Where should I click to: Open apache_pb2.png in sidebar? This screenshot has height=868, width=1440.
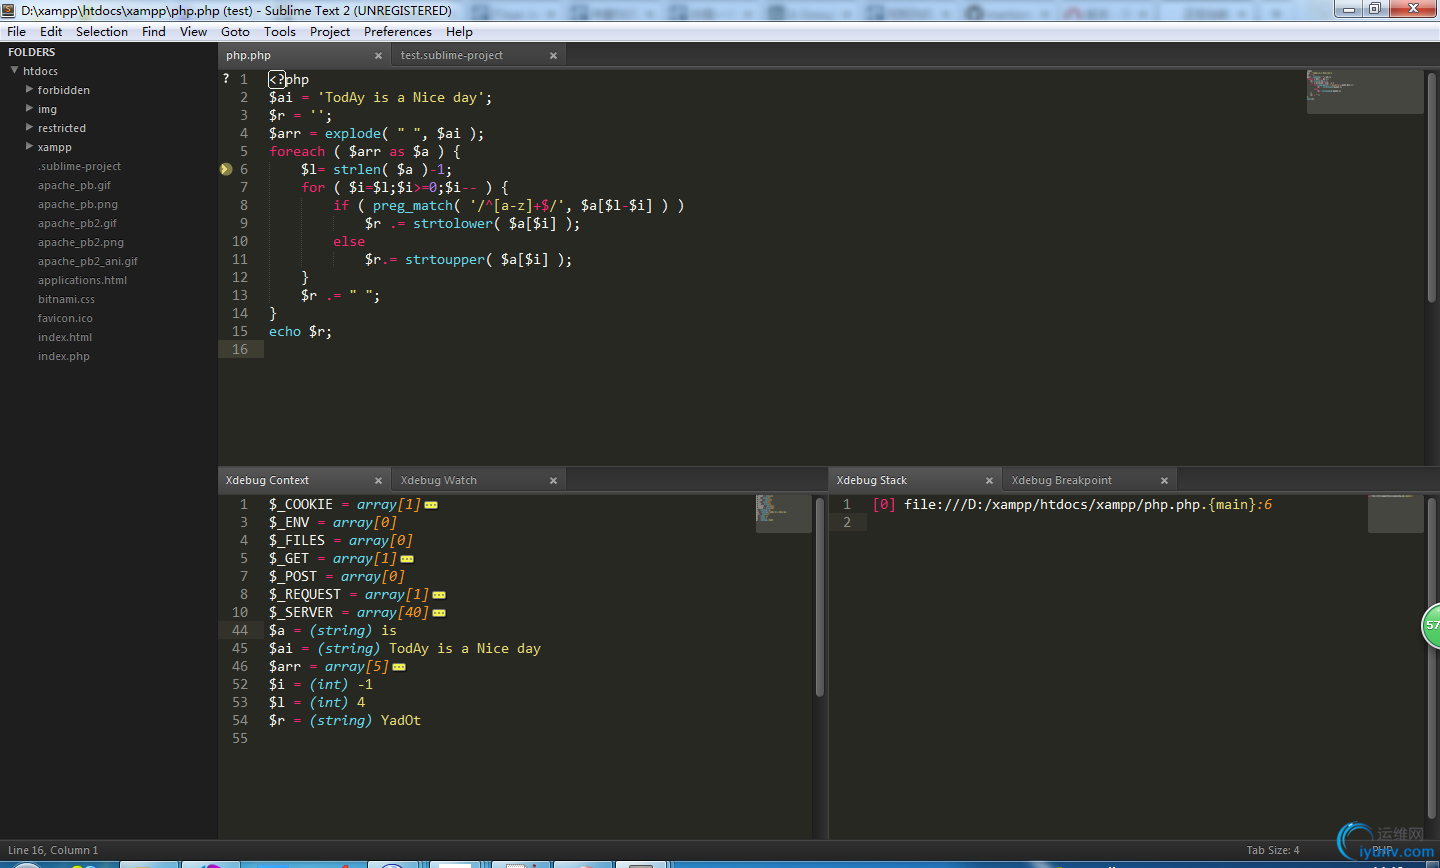81,242
